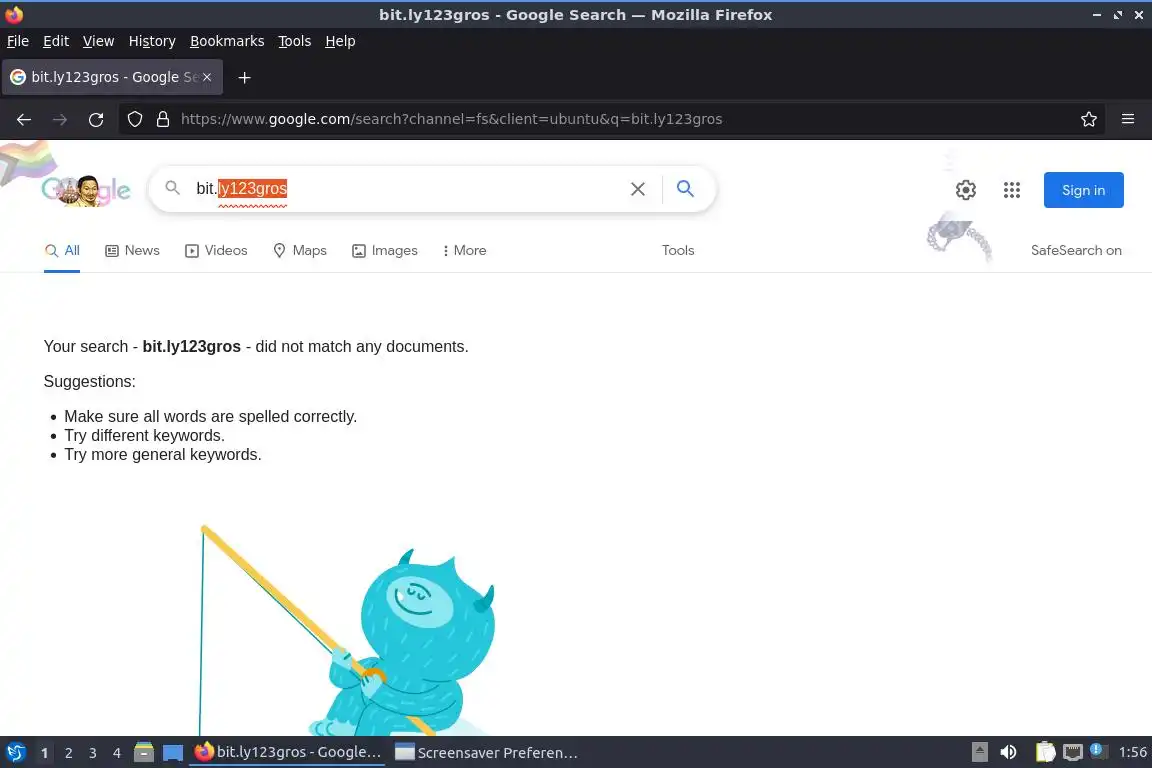This screenshot has width=1152, height=768.
Task: Click the fishing monster illustration
Action: 348,630
